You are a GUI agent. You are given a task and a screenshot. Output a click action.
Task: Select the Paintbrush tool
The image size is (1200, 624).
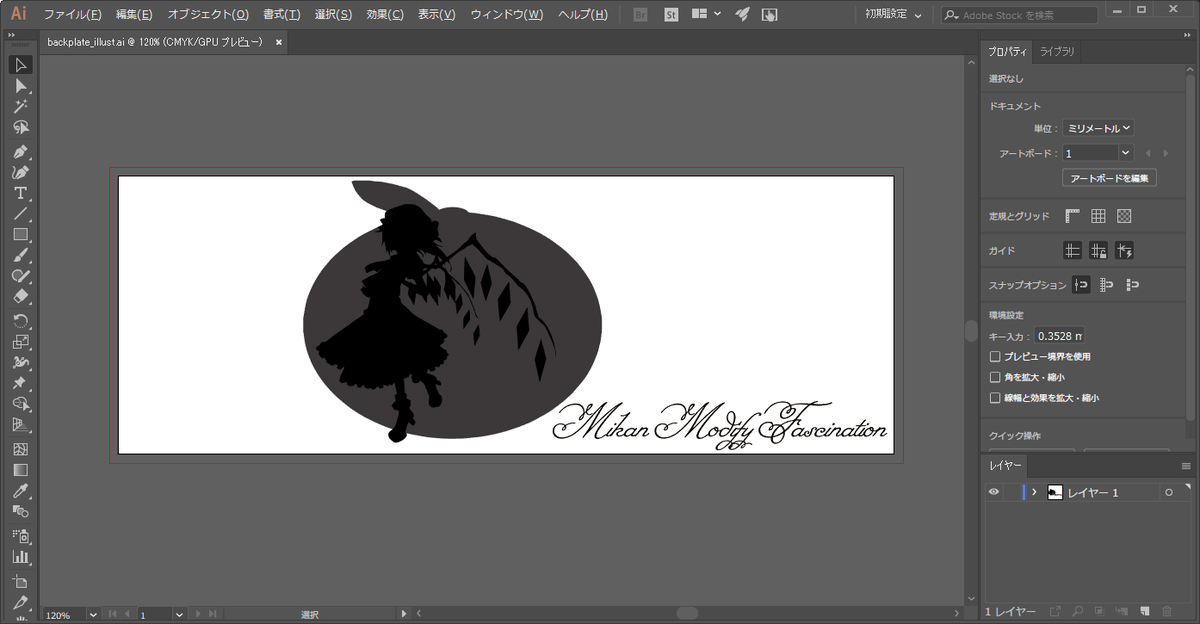click(20, 255)
